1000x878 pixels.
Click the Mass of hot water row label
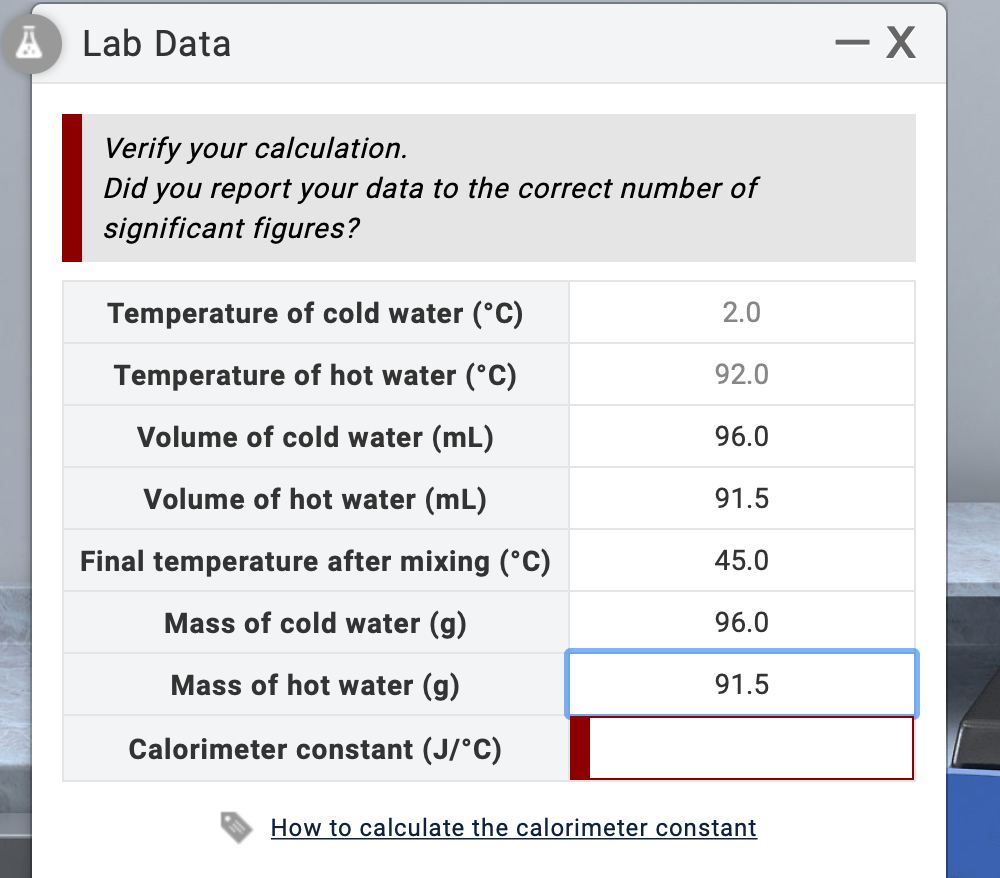(x=316, y=684)
